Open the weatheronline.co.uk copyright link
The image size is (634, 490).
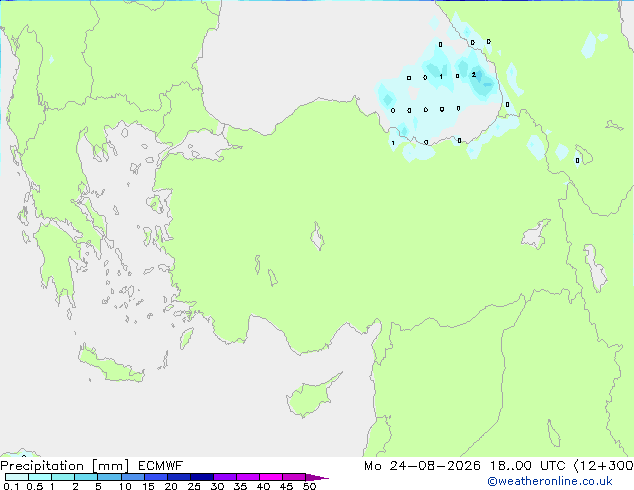(550, 481)
